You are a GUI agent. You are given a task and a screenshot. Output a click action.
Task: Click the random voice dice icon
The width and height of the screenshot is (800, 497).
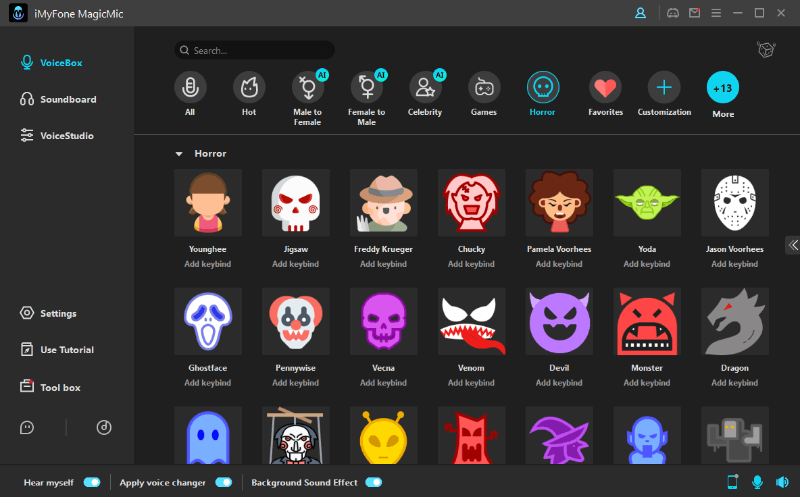pyautogui.click(x=766, y=49)
